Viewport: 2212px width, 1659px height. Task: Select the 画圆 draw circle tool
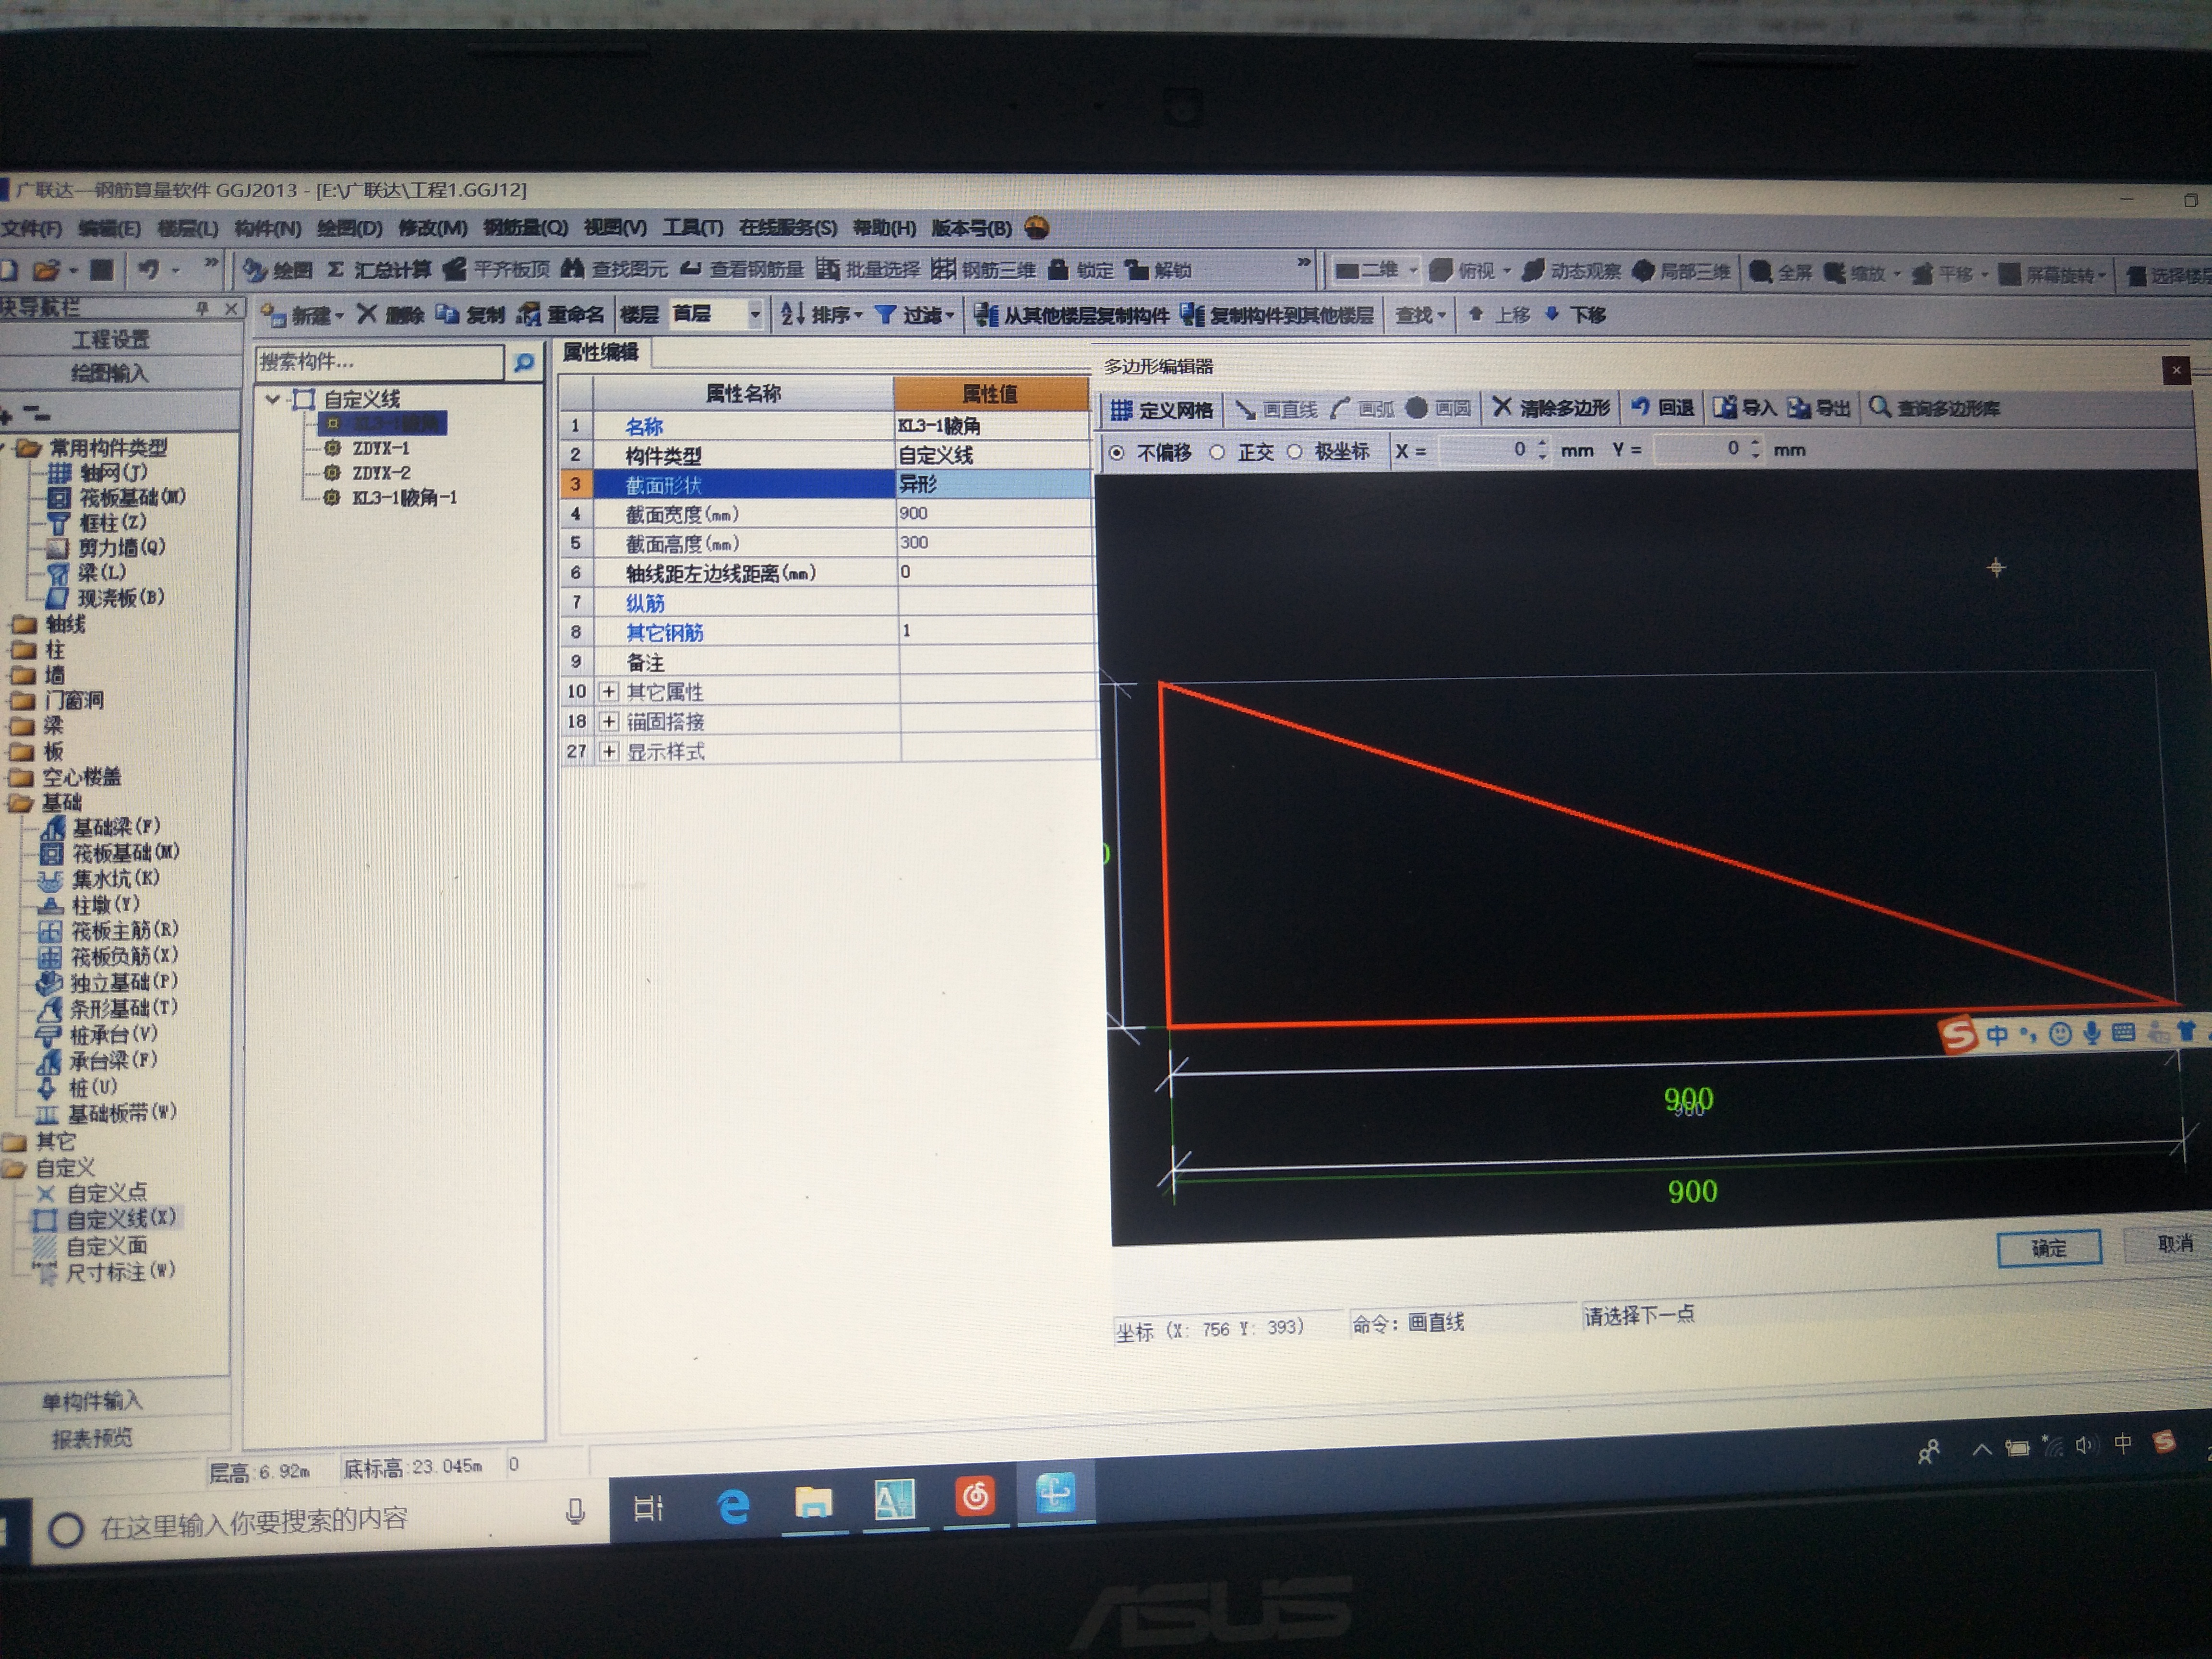1438,408
